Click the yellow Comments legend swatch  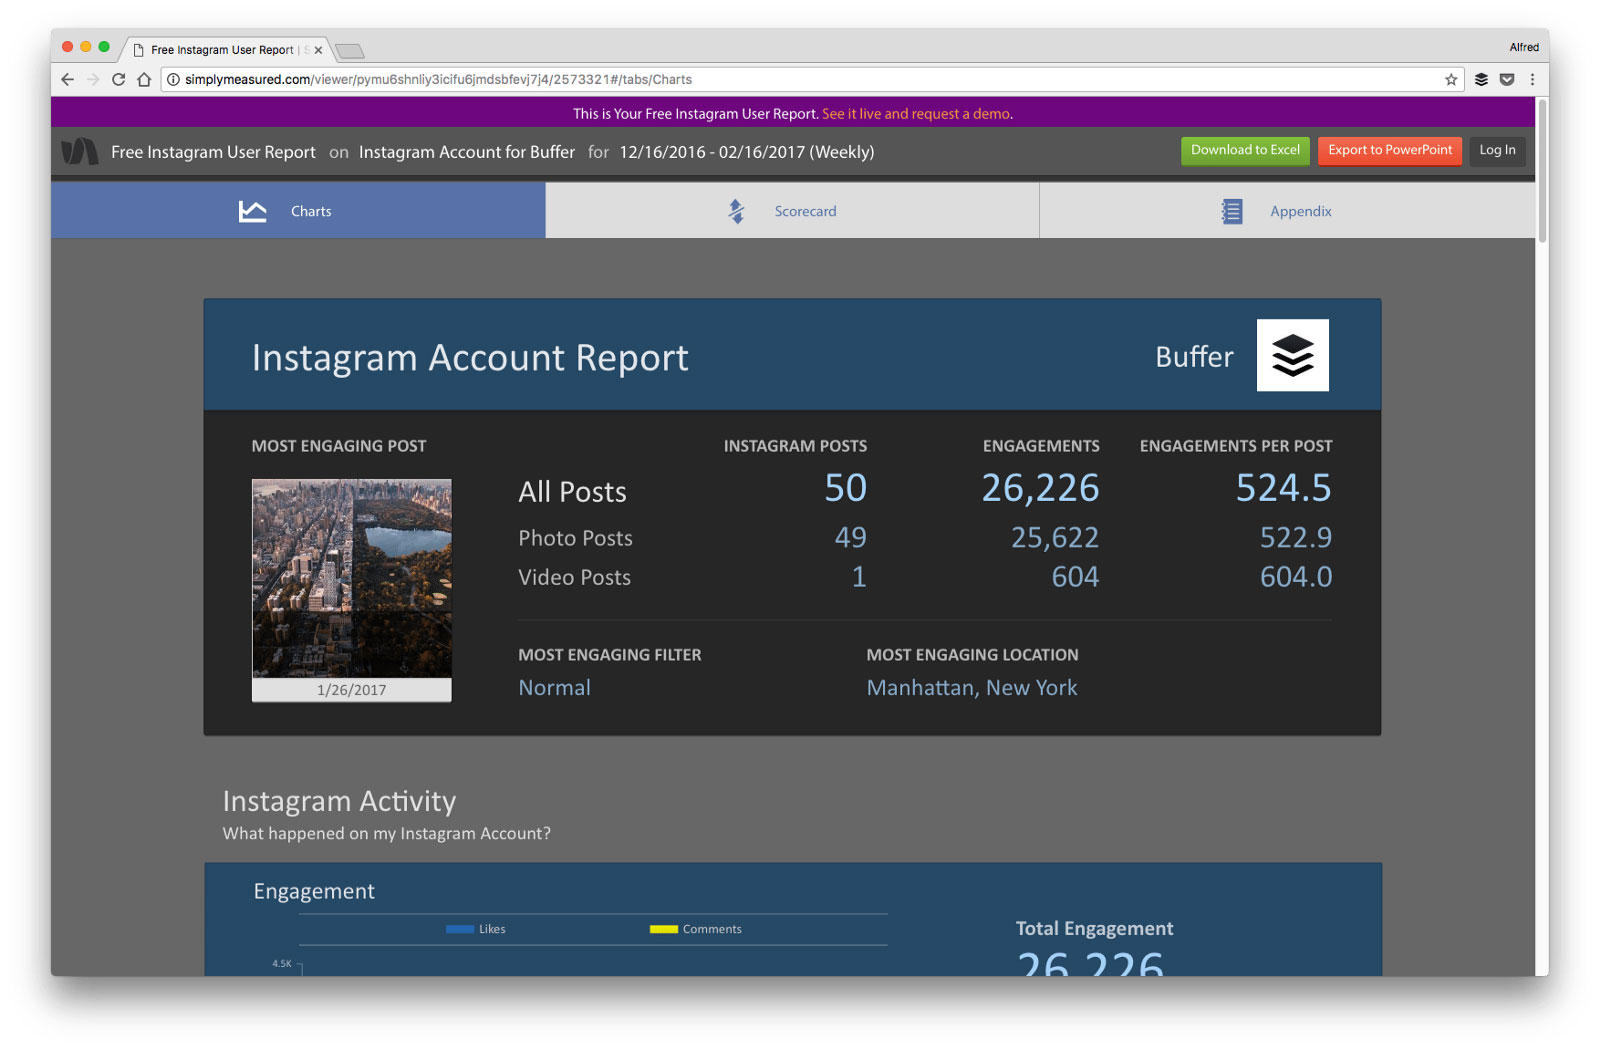click(664, 929)
